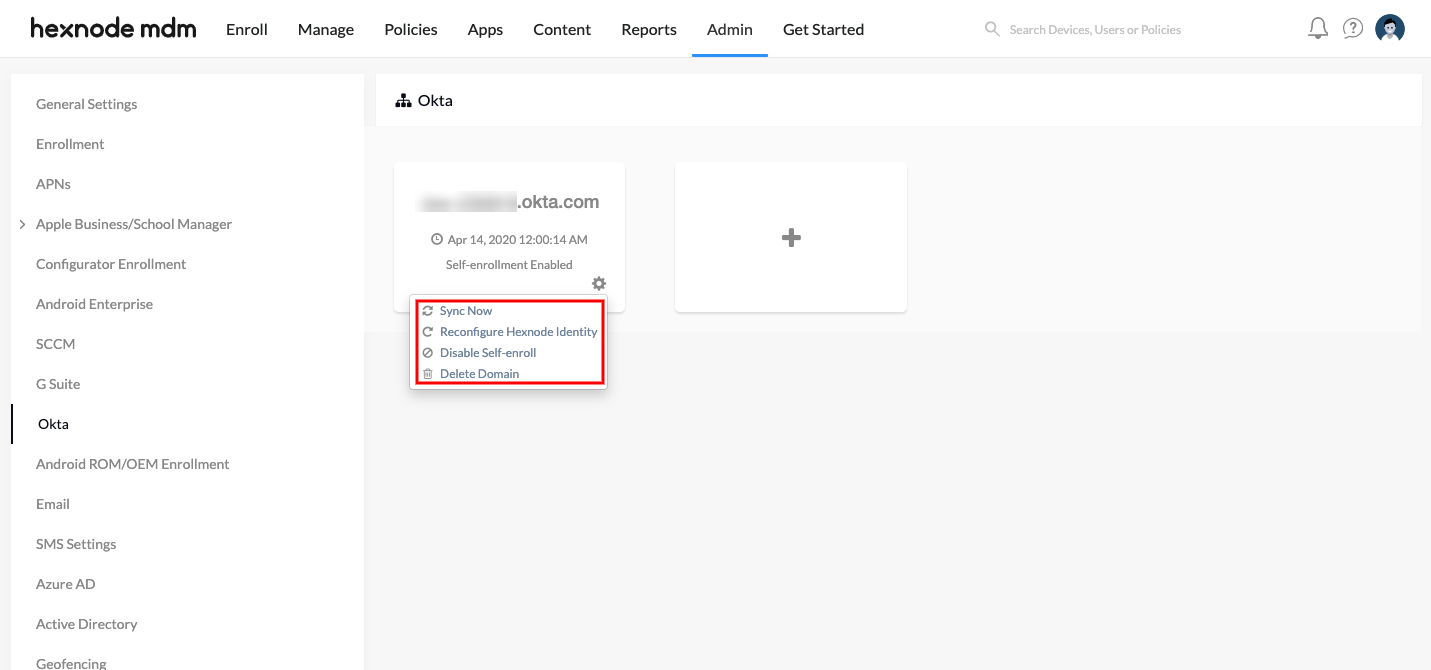The width and height of the screenshot is (1431, 670).
Task: Click the Apr 14, 2020 12:00:14 AM timestamp
Action: (517, 240)
